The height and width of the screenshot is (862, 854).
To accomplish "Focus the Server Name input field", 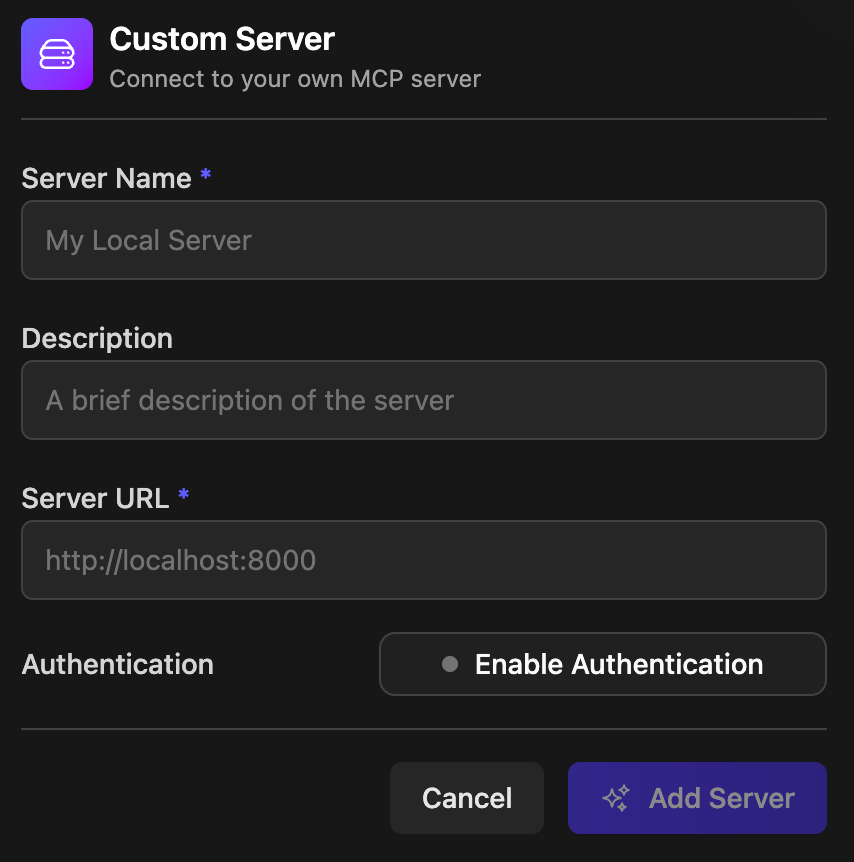I will pyautogui.click(x=423, y=240).
